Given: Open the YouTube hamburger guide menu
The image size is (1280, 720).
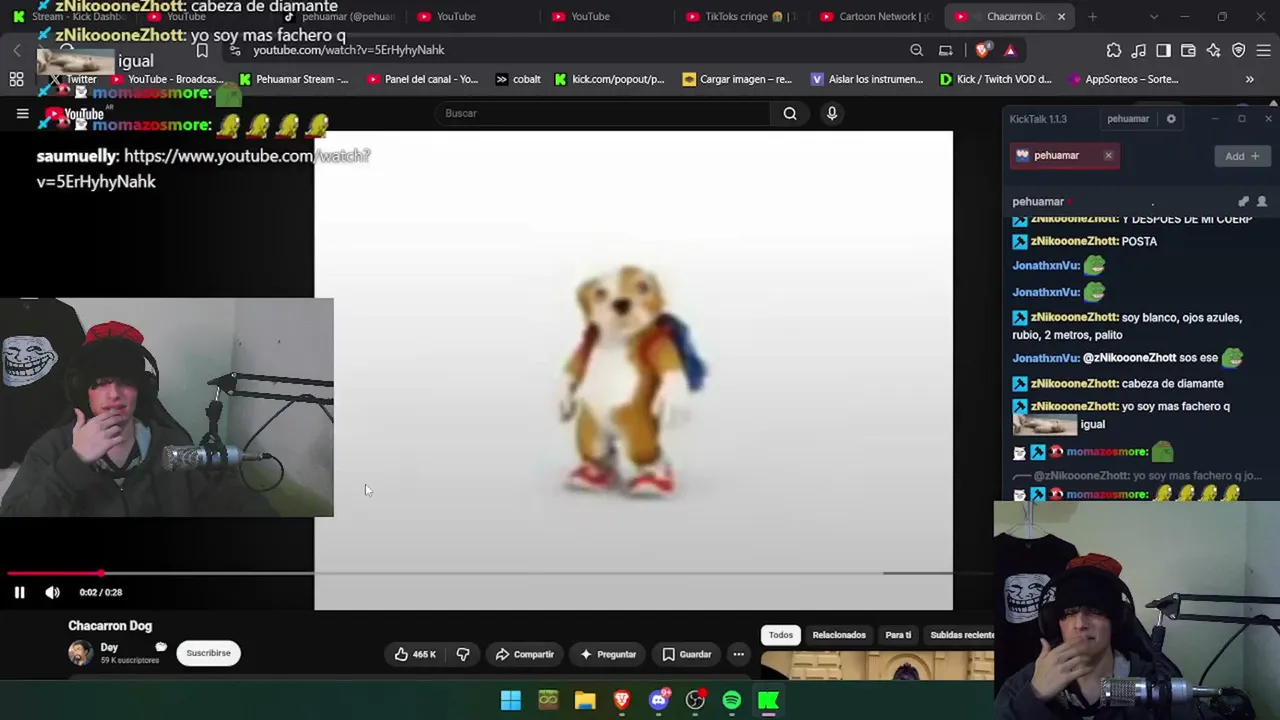Looking at the screenshot, I should click(x=22, y=113).
